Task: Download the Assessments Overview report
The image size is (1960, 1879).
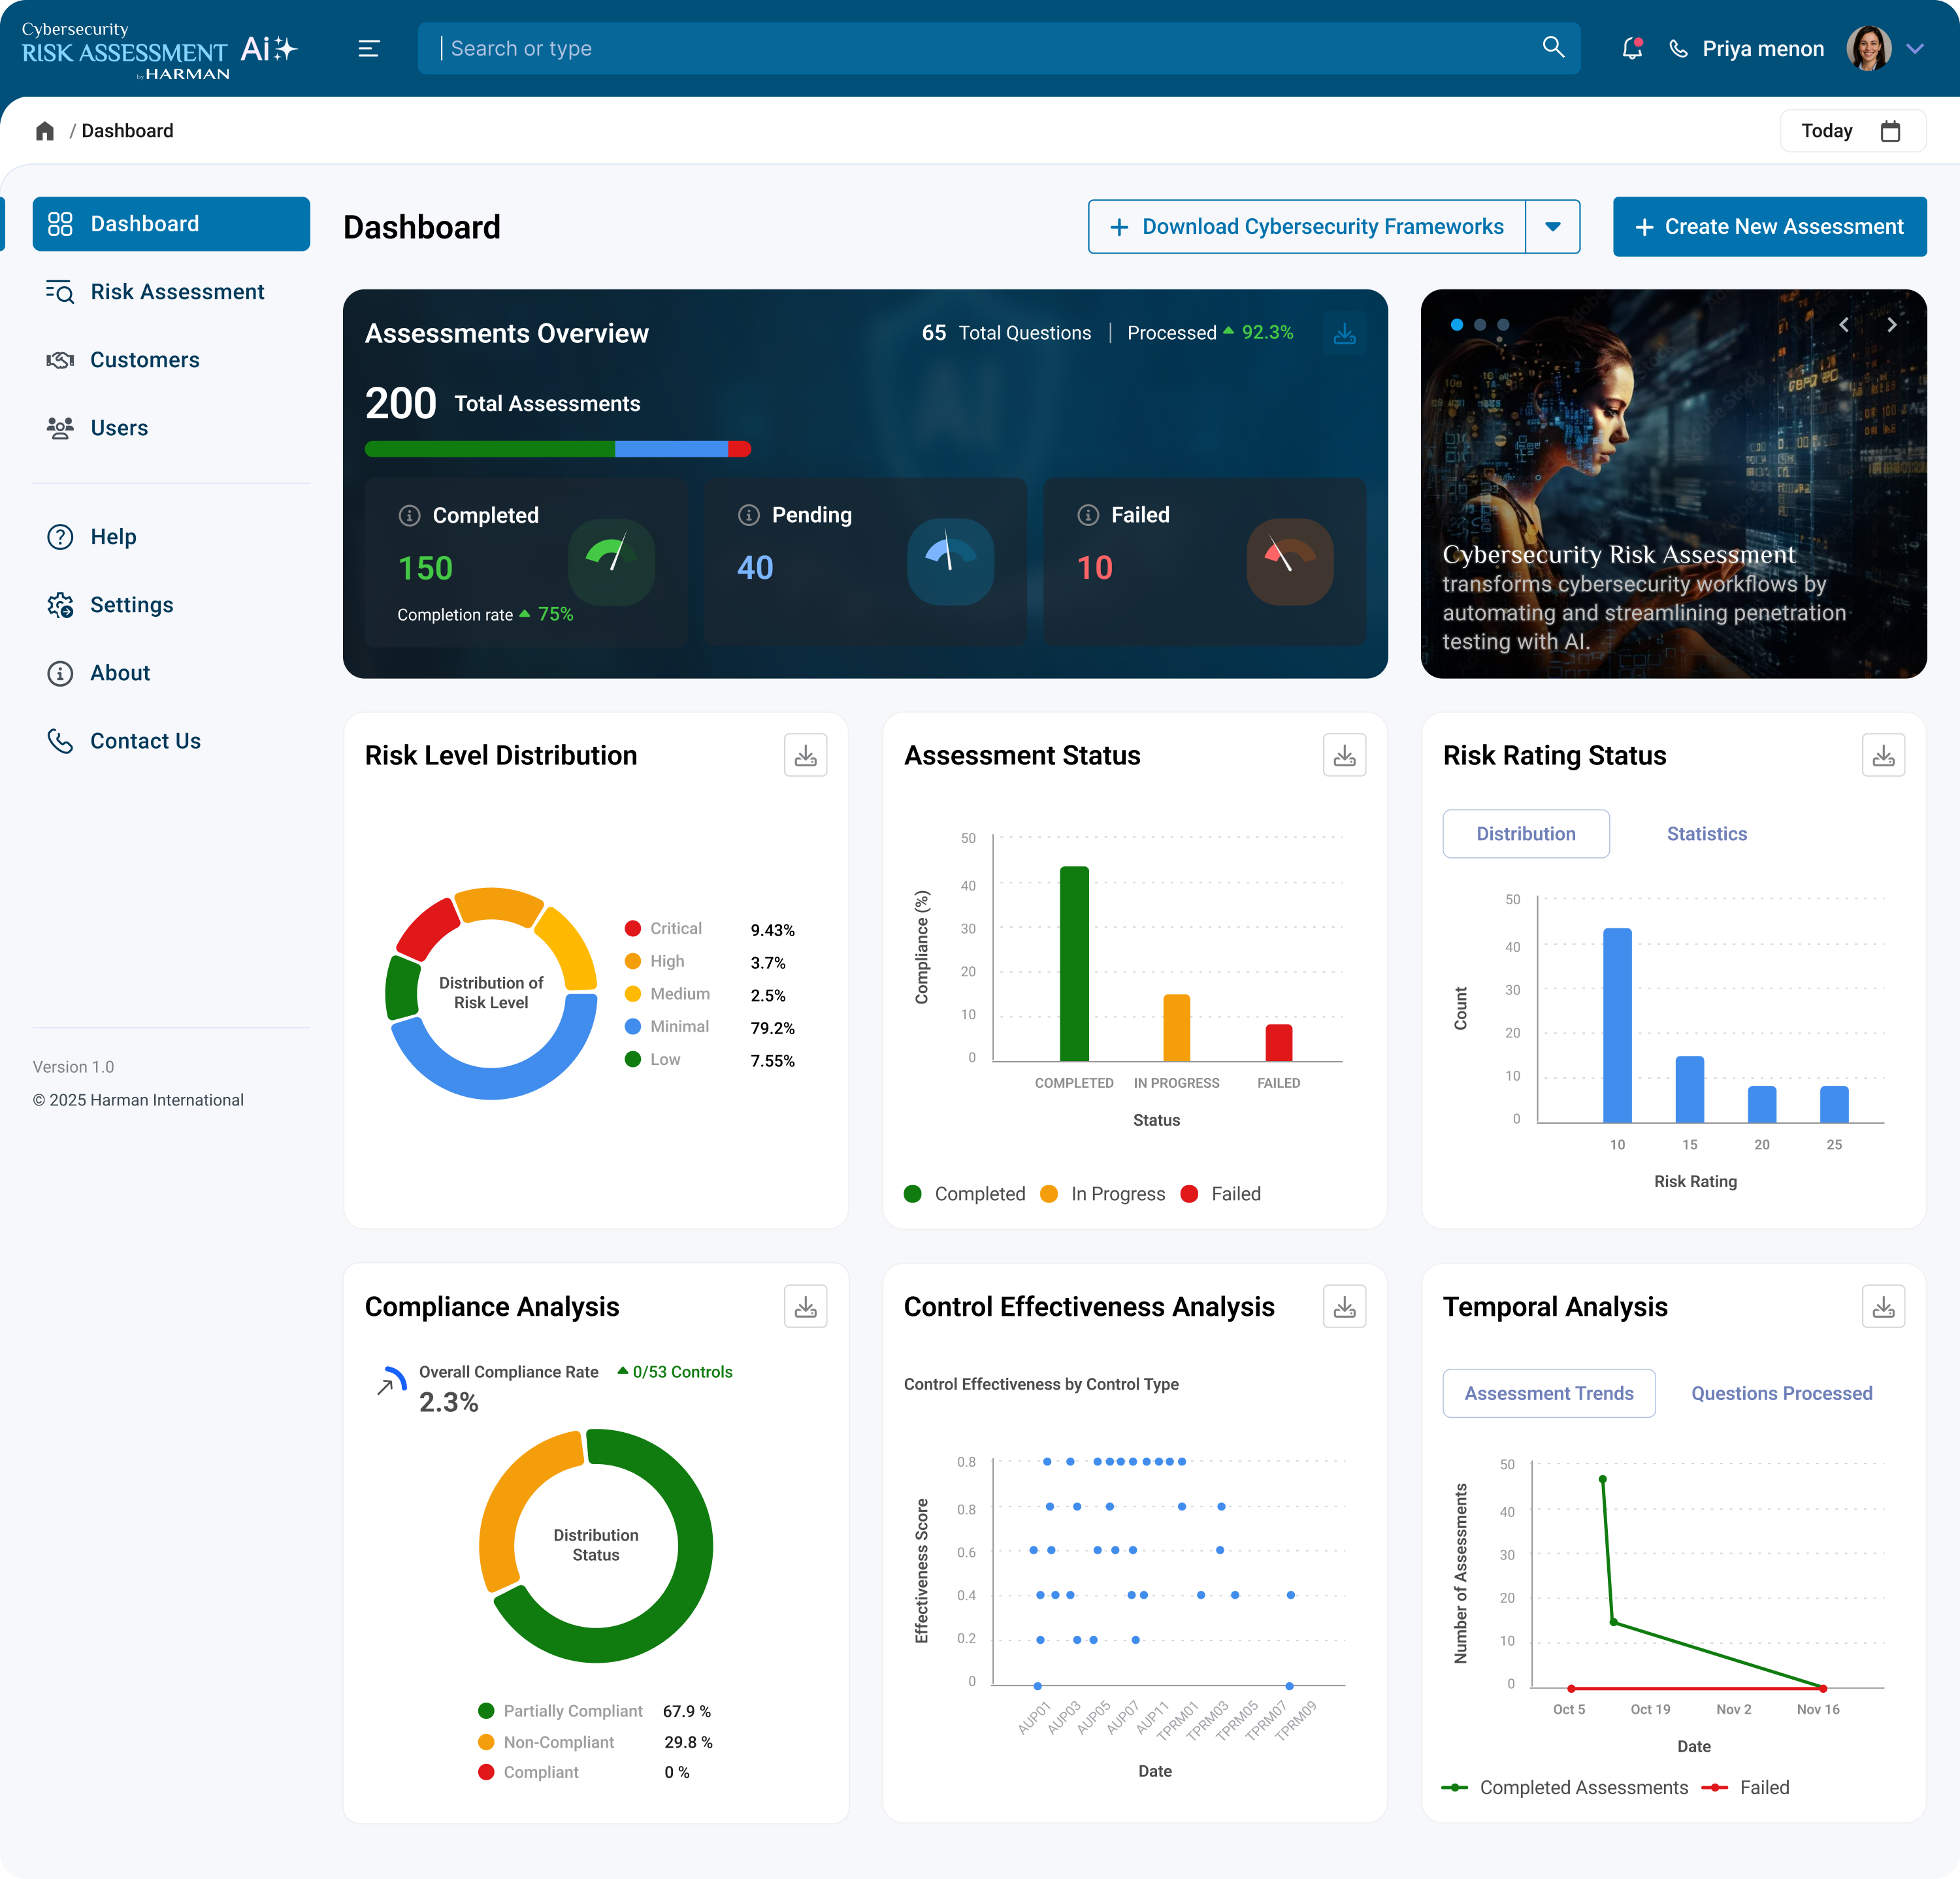Action: pos(1344,333)
